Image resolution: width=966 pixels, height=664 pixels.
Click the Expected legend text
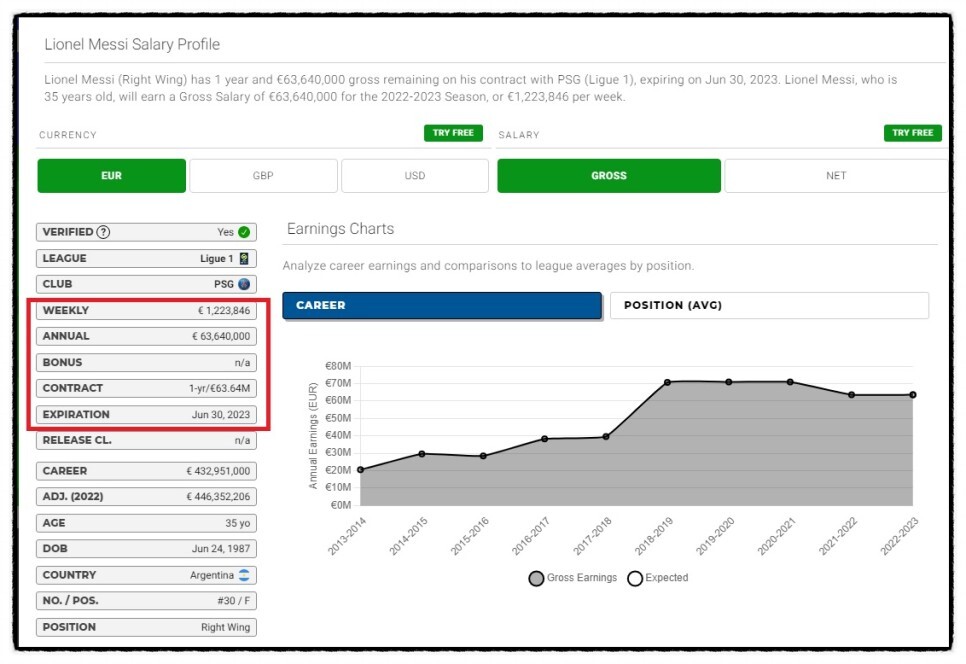coord(667,578)
